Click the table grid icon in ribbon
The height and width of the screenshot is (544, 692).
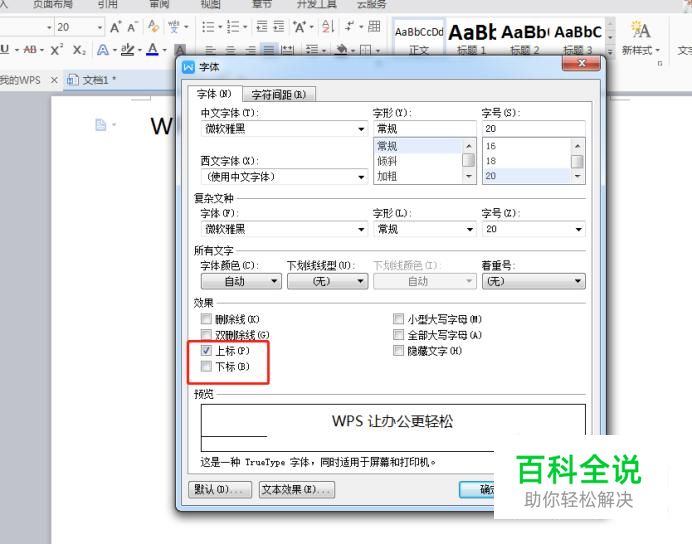(374, 26)
